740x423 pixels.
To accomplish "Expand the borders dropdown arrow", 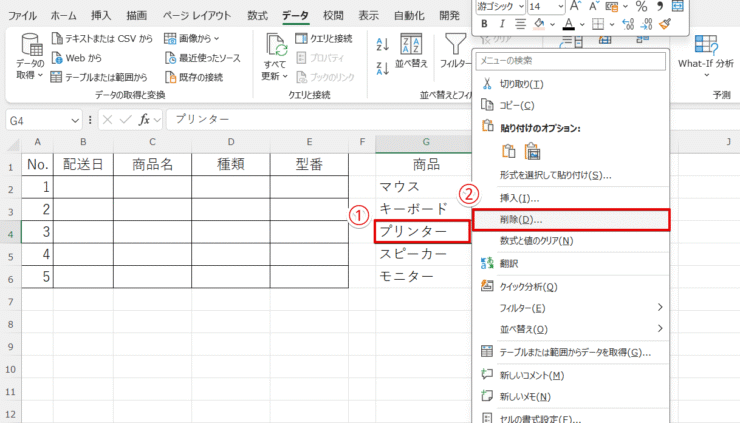I will coord(612,24).
